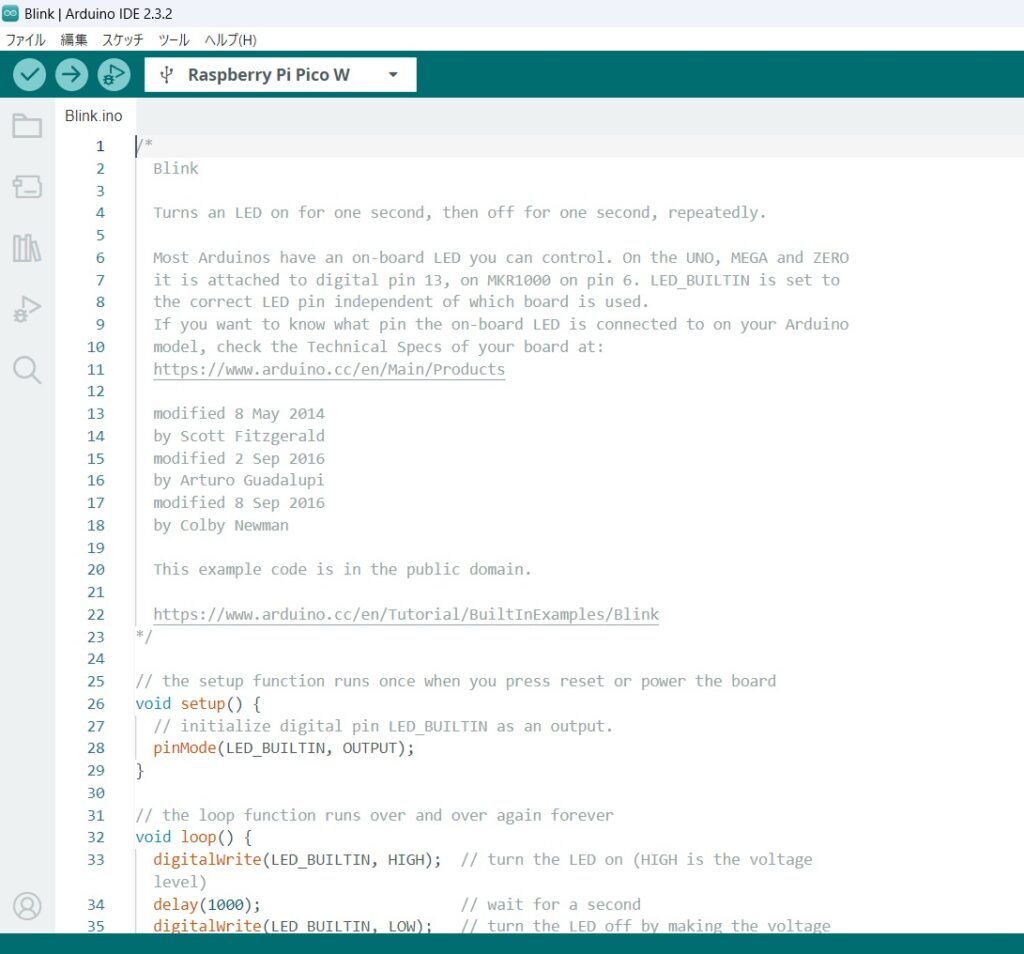Click 'pinMode(LED_BUILTIN, OUTPUT);' code line

(x=283, y=748)
